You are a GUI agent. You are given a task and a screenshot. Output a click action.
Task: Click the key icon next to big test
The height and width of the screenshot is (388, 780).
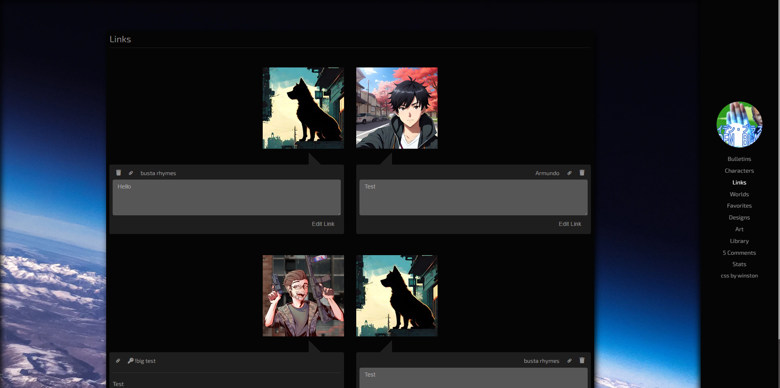point(130,361)
